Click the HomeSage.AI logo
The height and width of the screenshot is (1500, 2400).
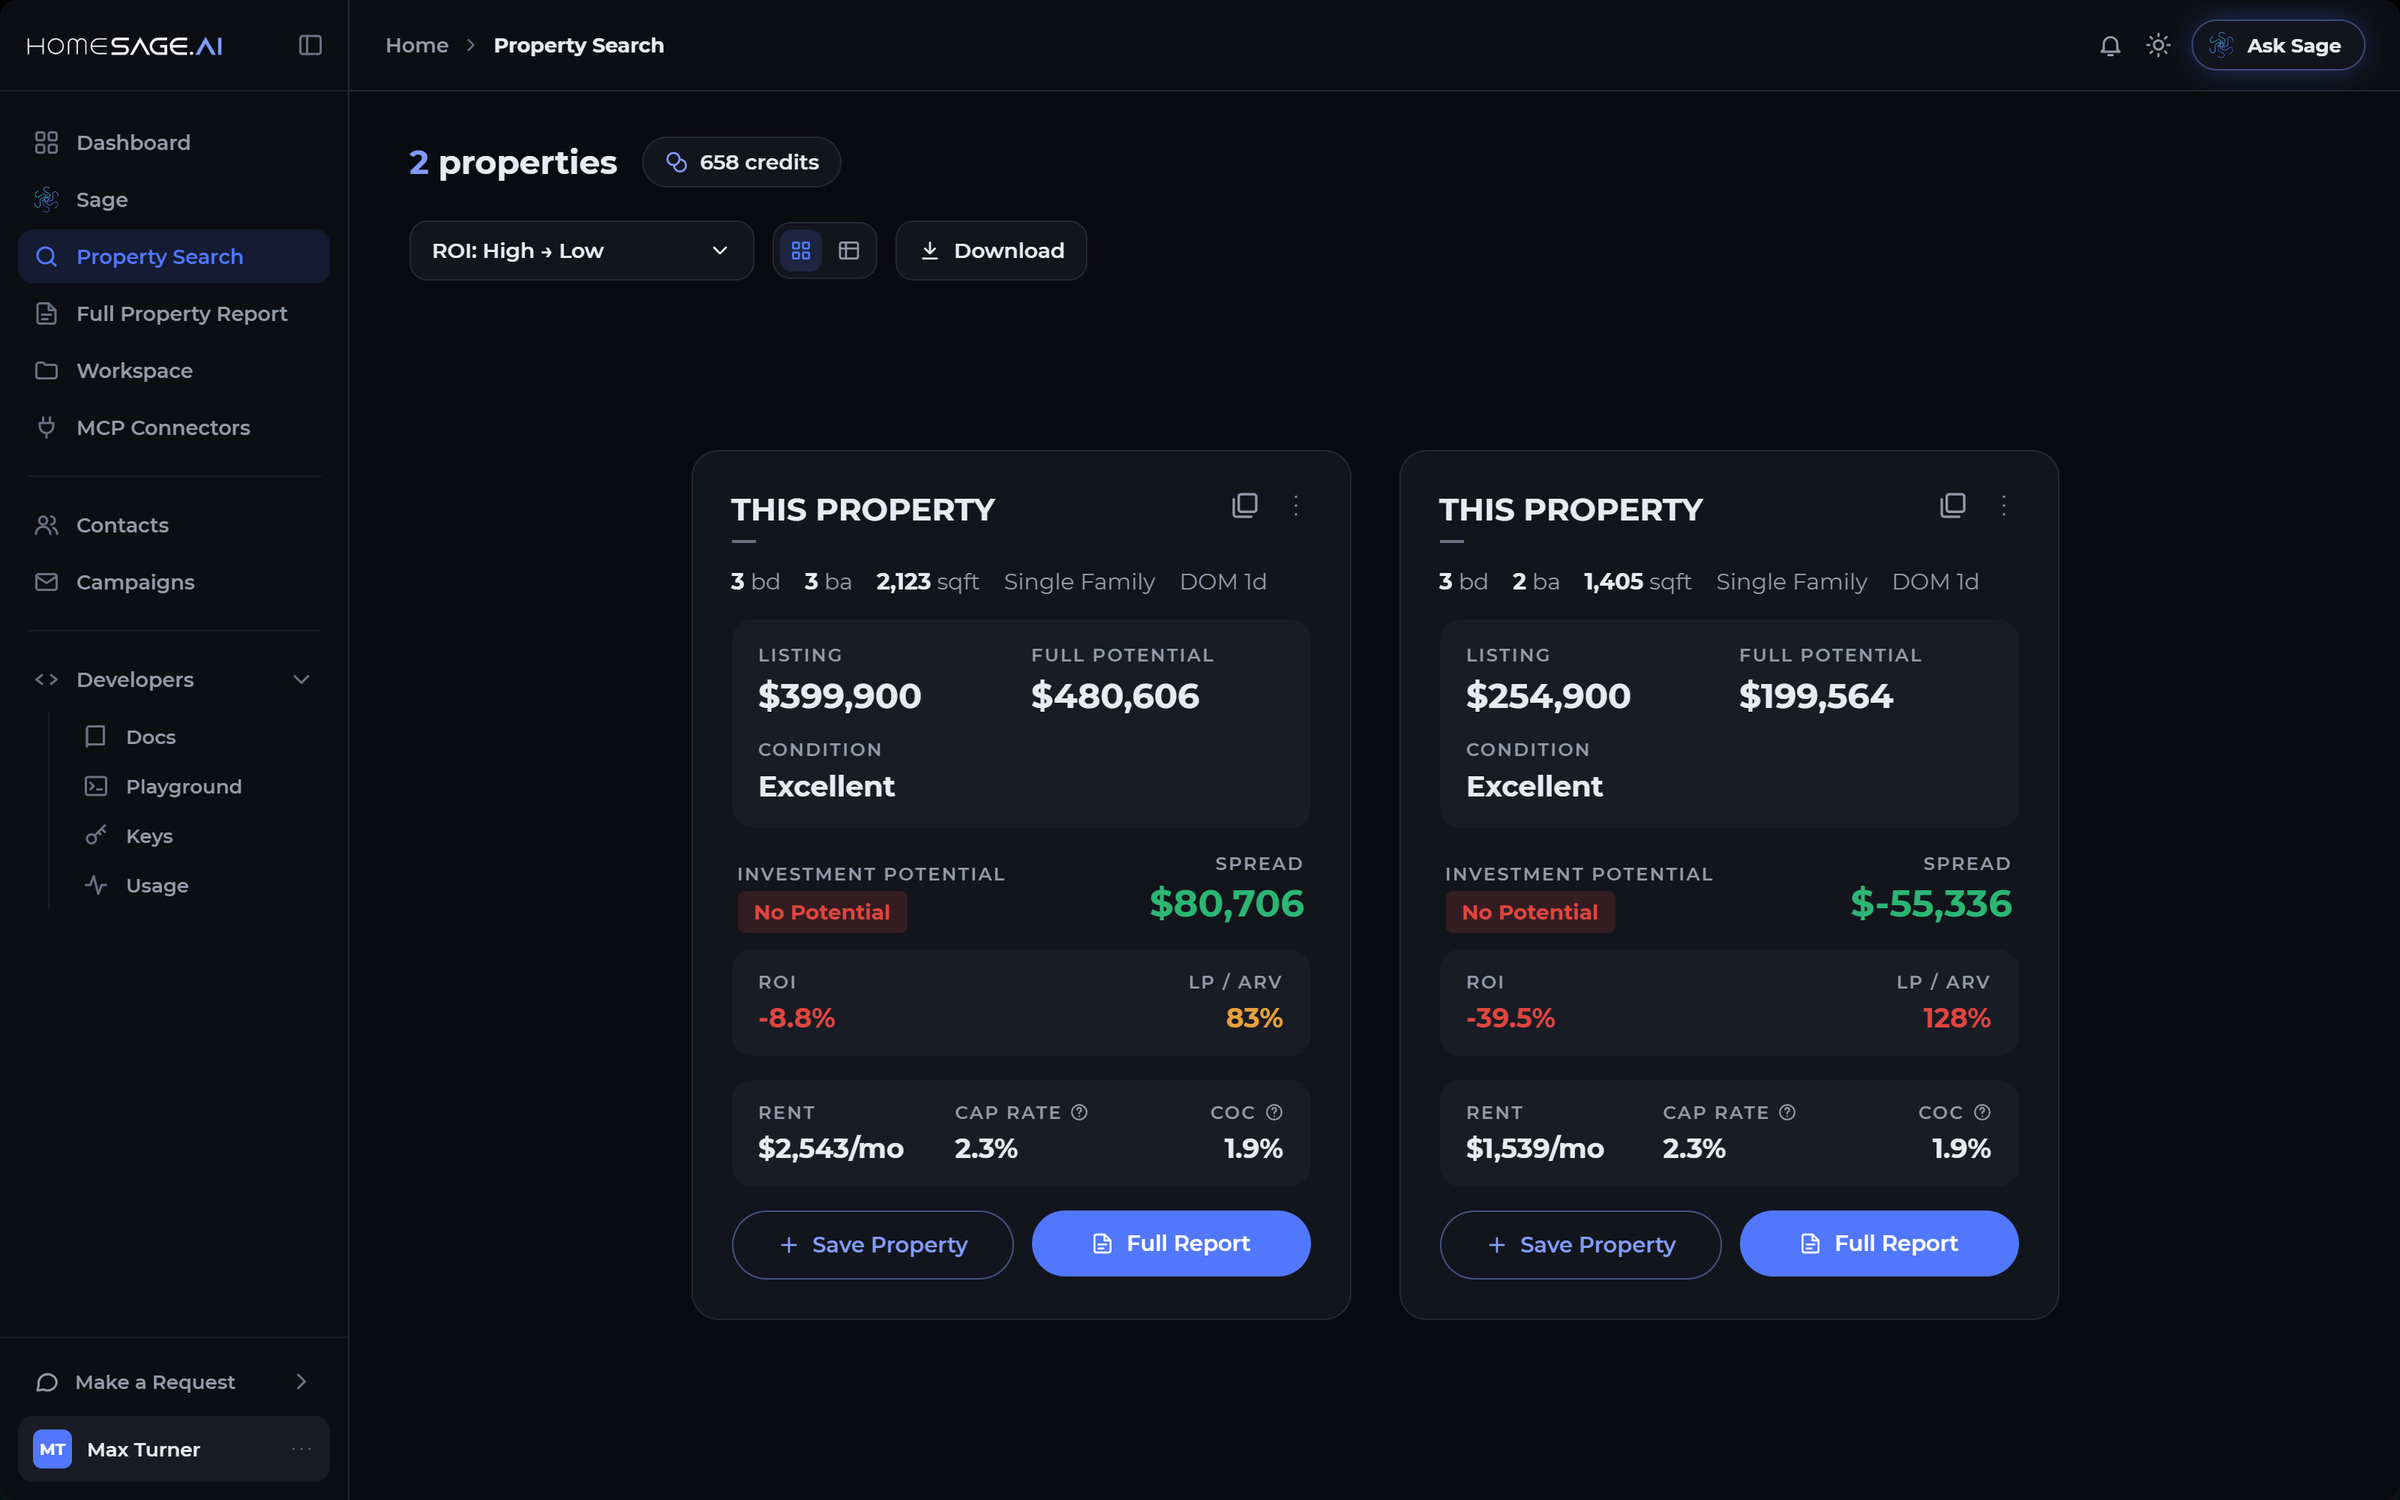(124, 46)
